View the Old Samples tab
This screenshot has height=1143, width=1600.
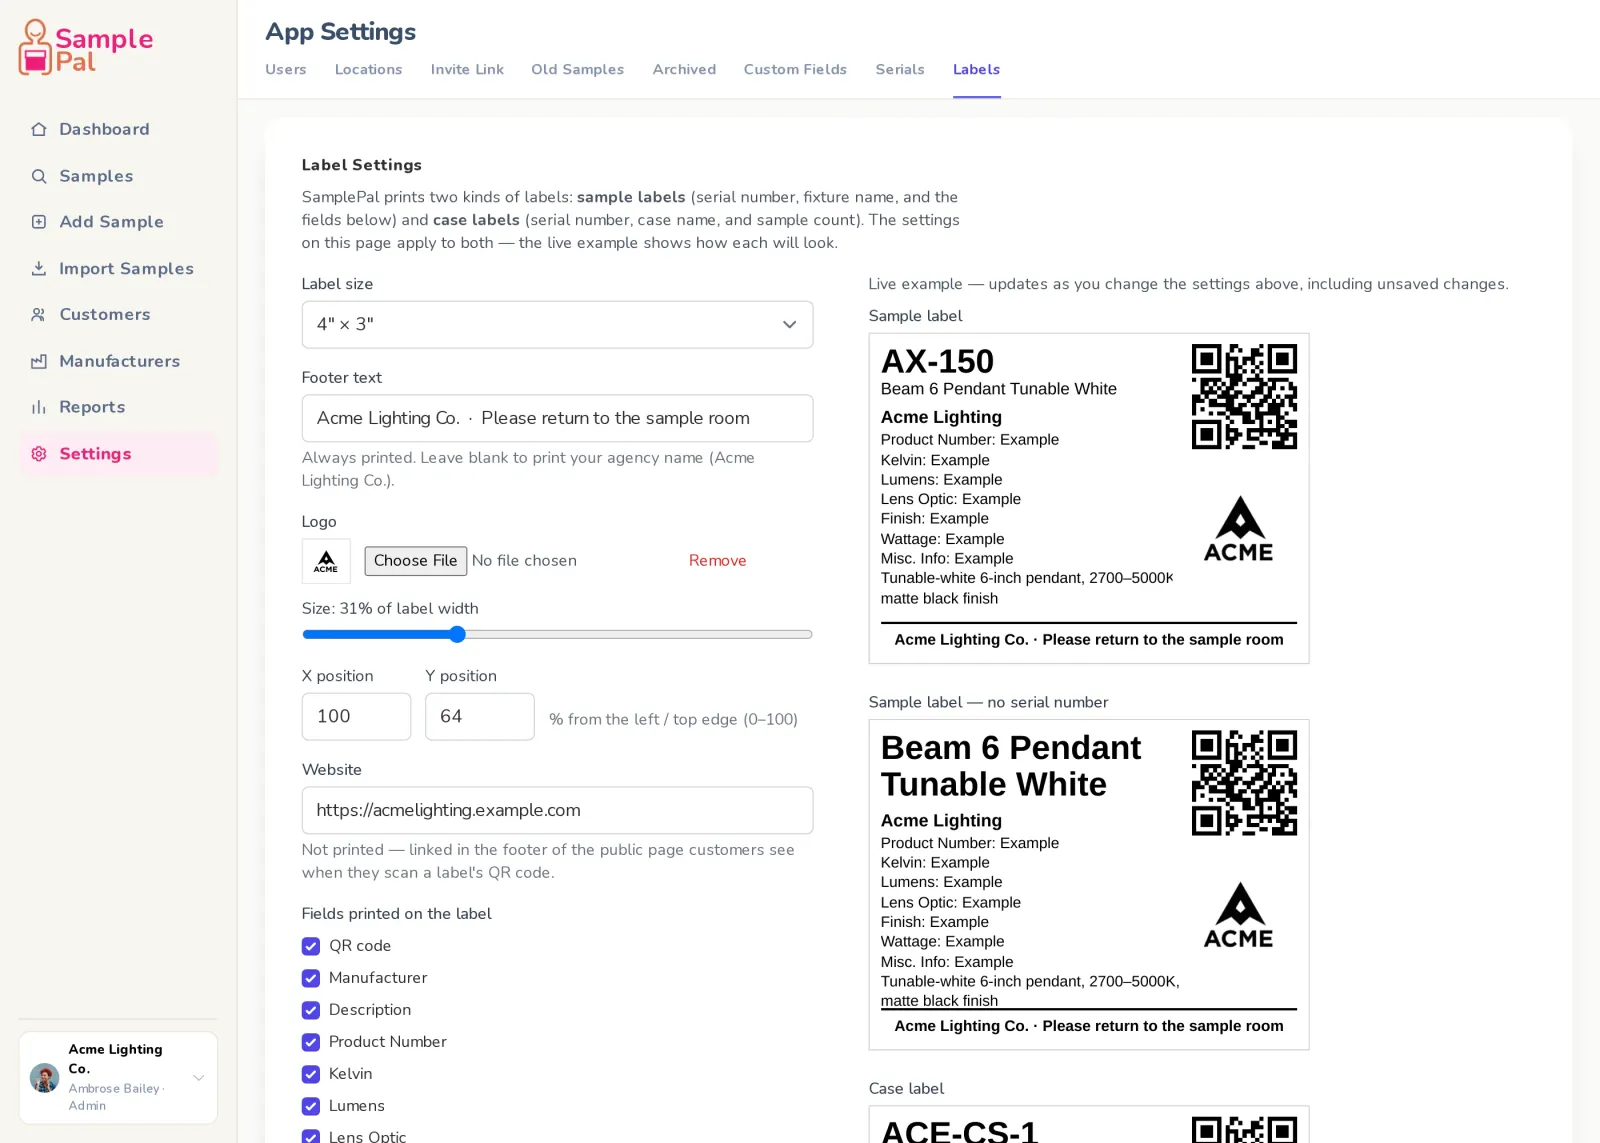pyautogui.click(x=578, y=69)
